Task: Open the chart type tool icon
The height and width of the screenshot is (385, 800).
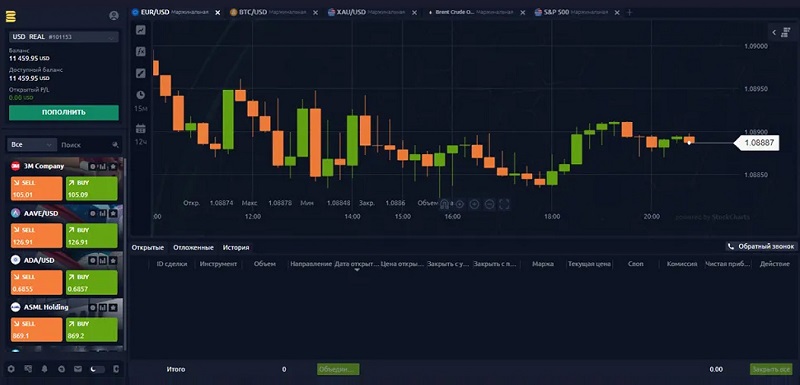Action: pos(141,30)
